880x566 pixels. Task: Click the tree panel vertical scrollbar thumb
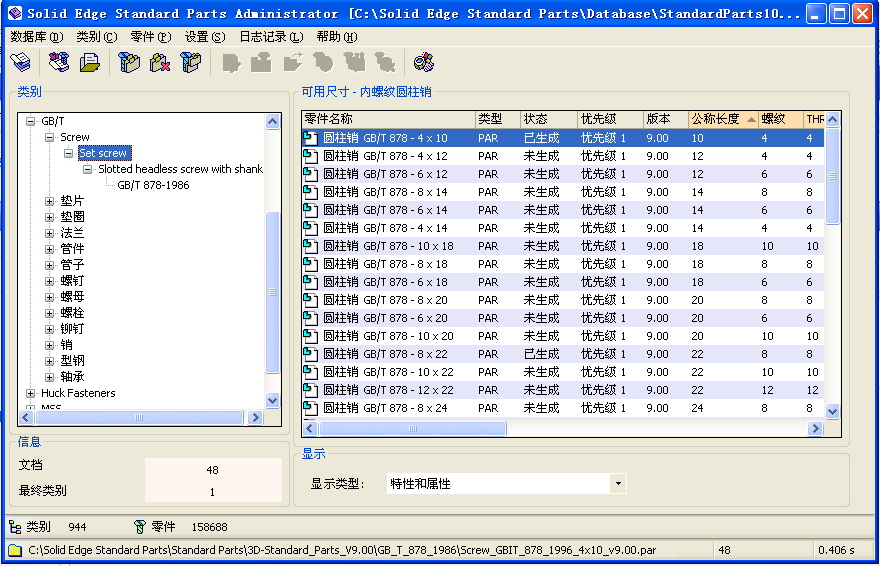point(273,292)
